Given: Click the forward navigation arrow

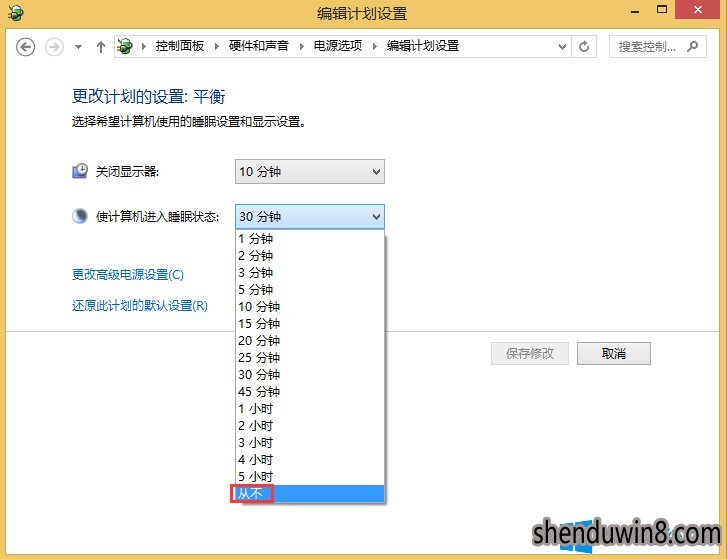Looking at the screenshot, I should 54,47.
